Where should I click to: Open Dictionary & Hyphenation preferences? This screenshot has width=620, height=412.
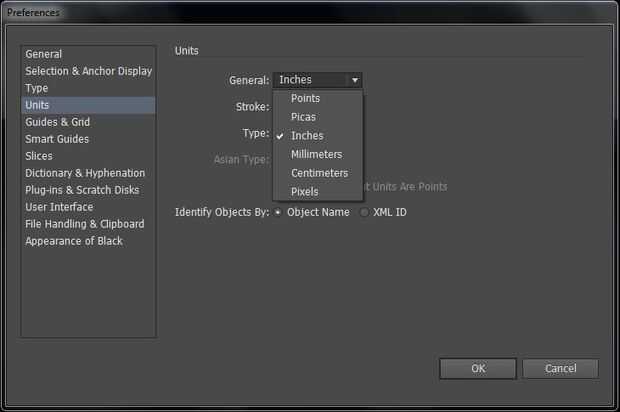click(x=89, y=173)
